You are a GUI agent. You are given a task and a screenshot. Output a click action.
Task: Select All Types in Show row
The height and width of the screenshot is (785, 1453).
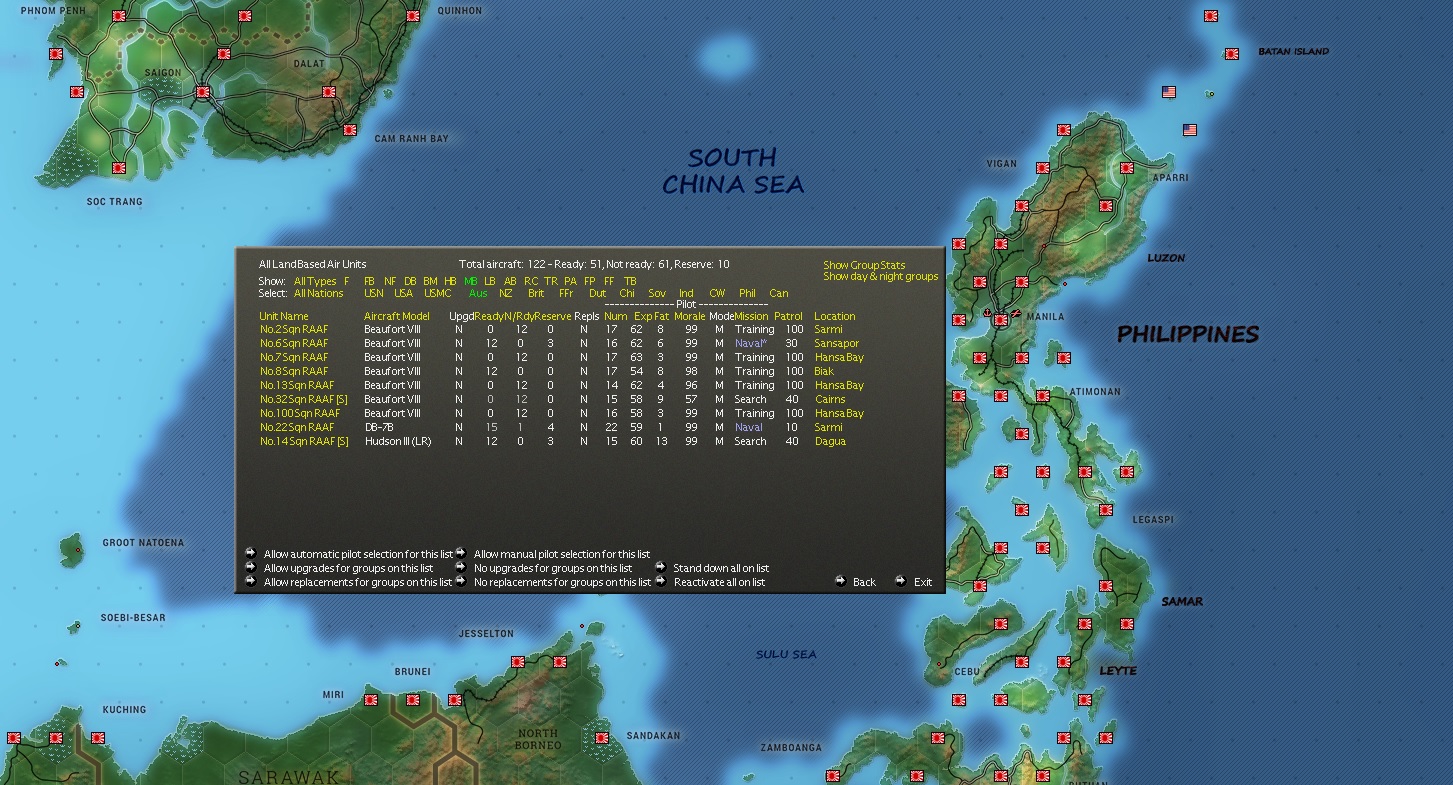315,282
